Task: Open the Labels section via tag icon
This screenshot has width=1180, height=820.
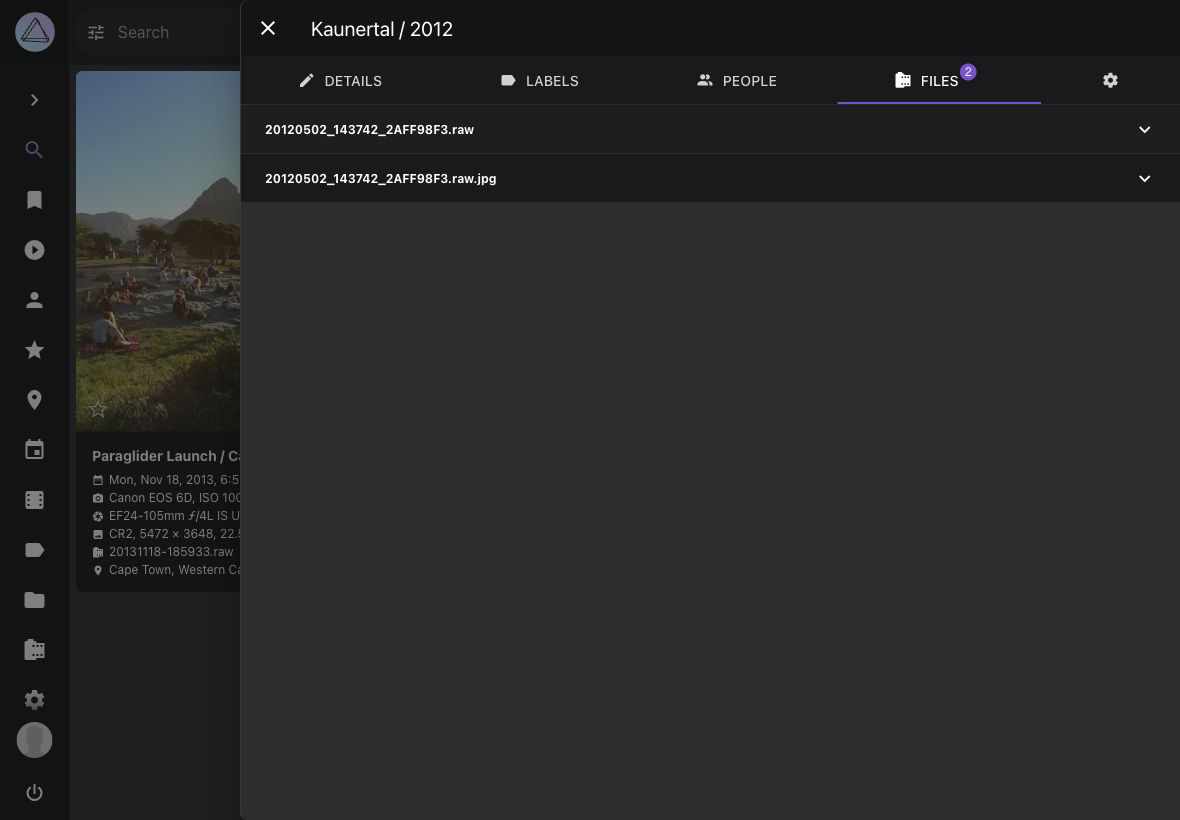Action: [34, 549]
